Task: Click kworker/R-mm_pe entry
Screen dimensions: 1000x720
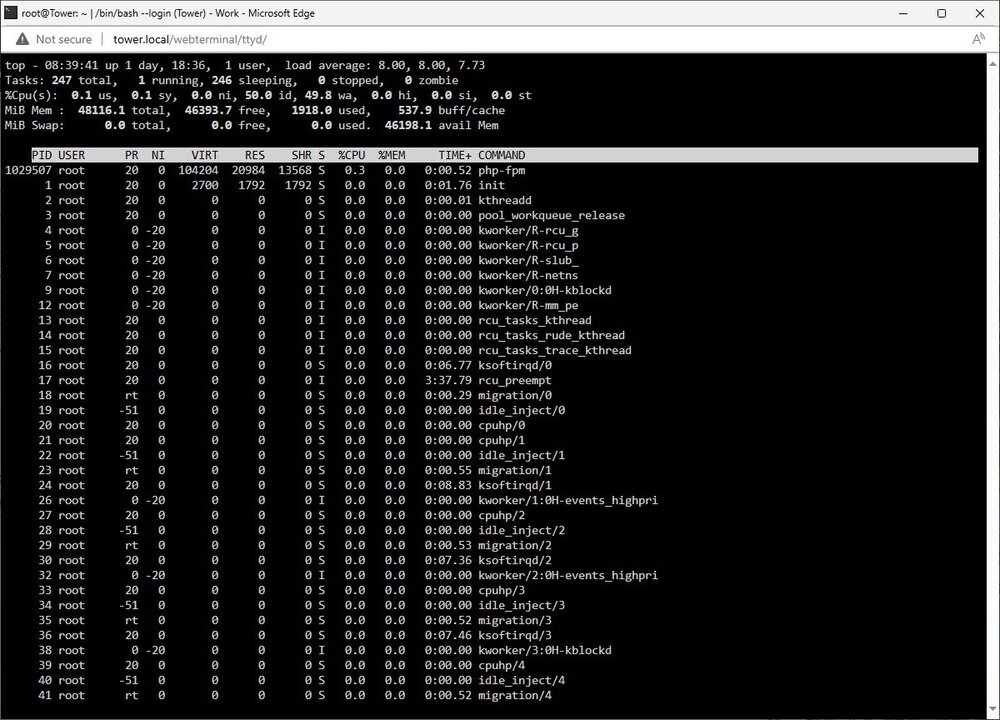Action: (x=529, y=305)
